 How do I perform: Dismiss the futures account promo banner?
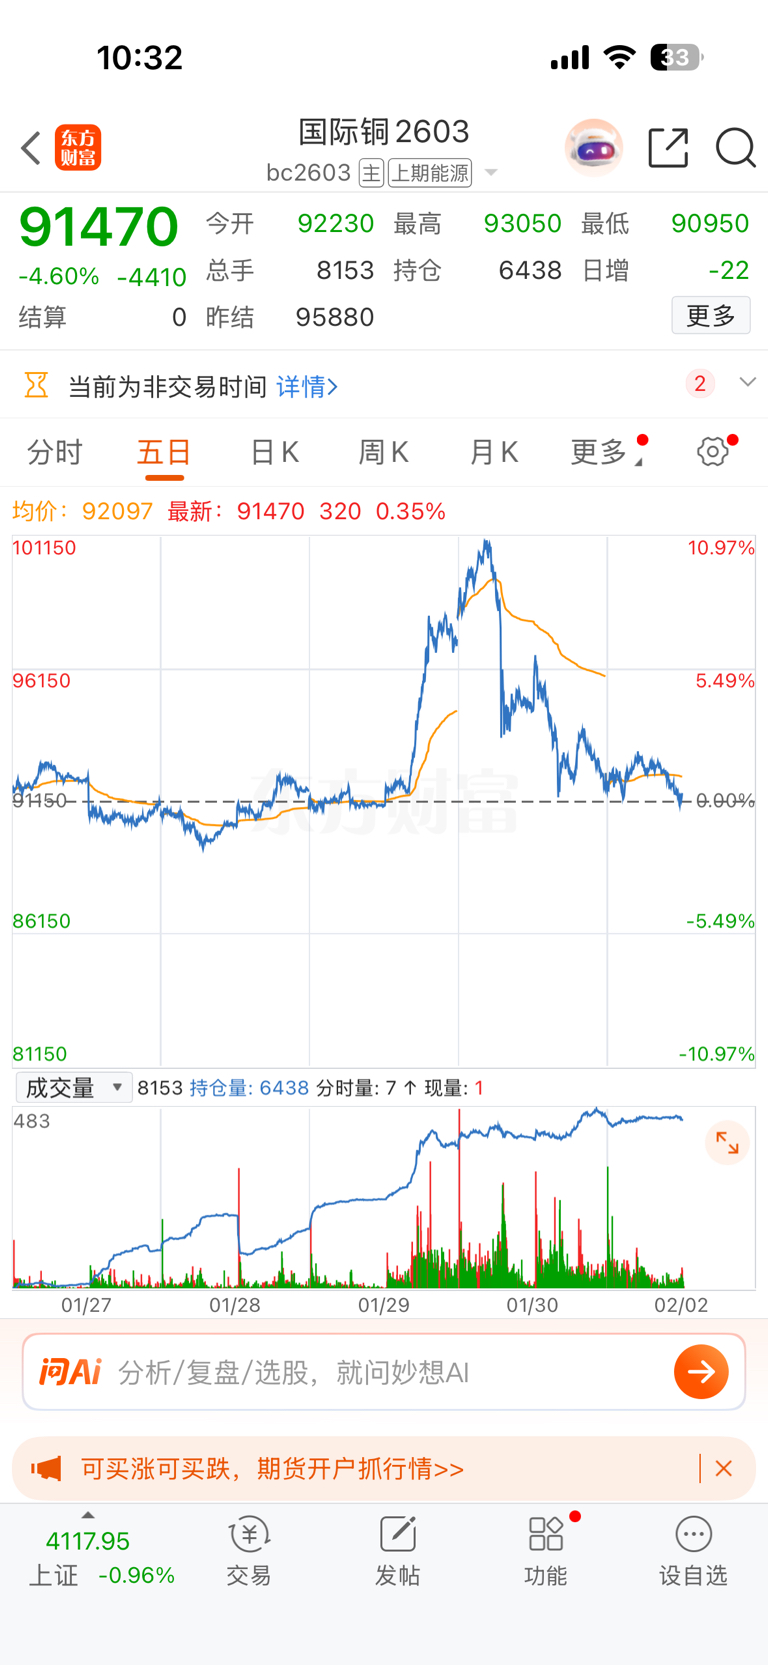[x=724, y=1468]
